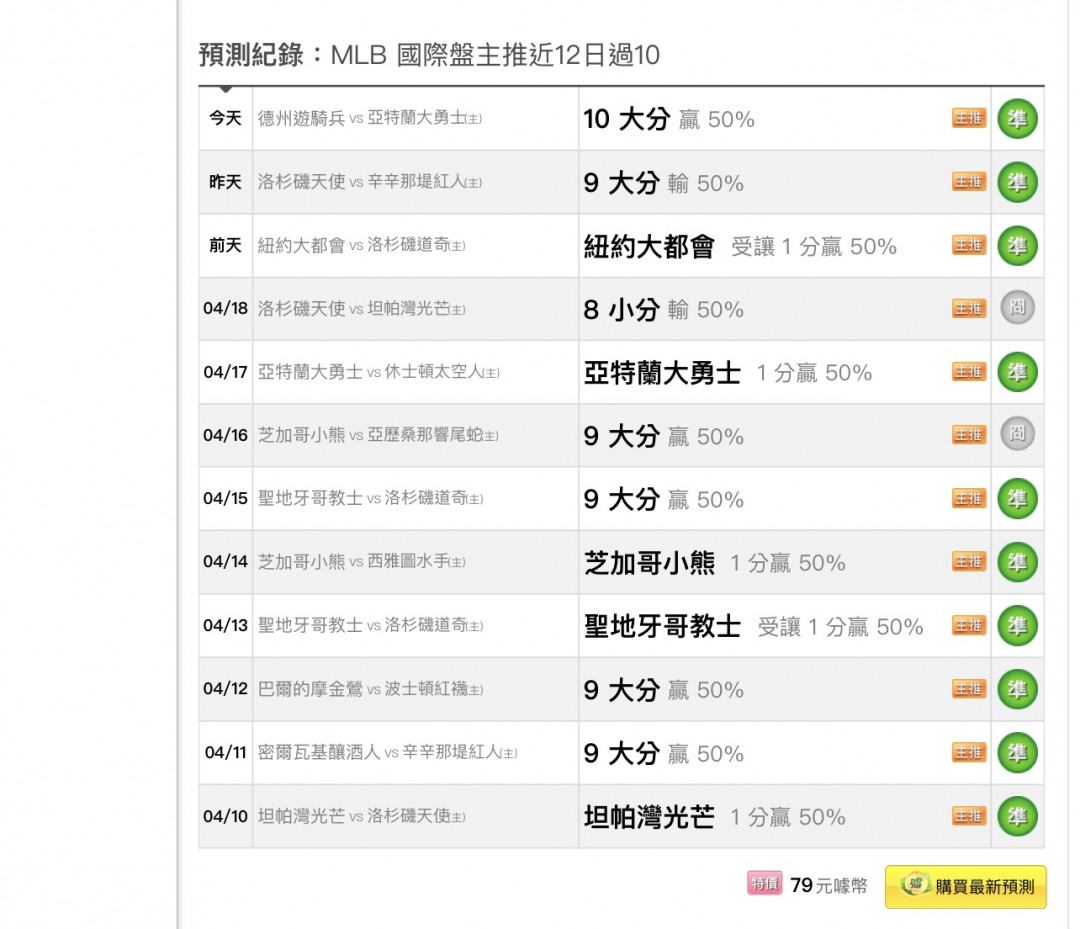Select the 芝加哥小熊 vs 西雅圖水手 matchup
The height and width of the screenshot is (929, 1080).
point(362,562)
